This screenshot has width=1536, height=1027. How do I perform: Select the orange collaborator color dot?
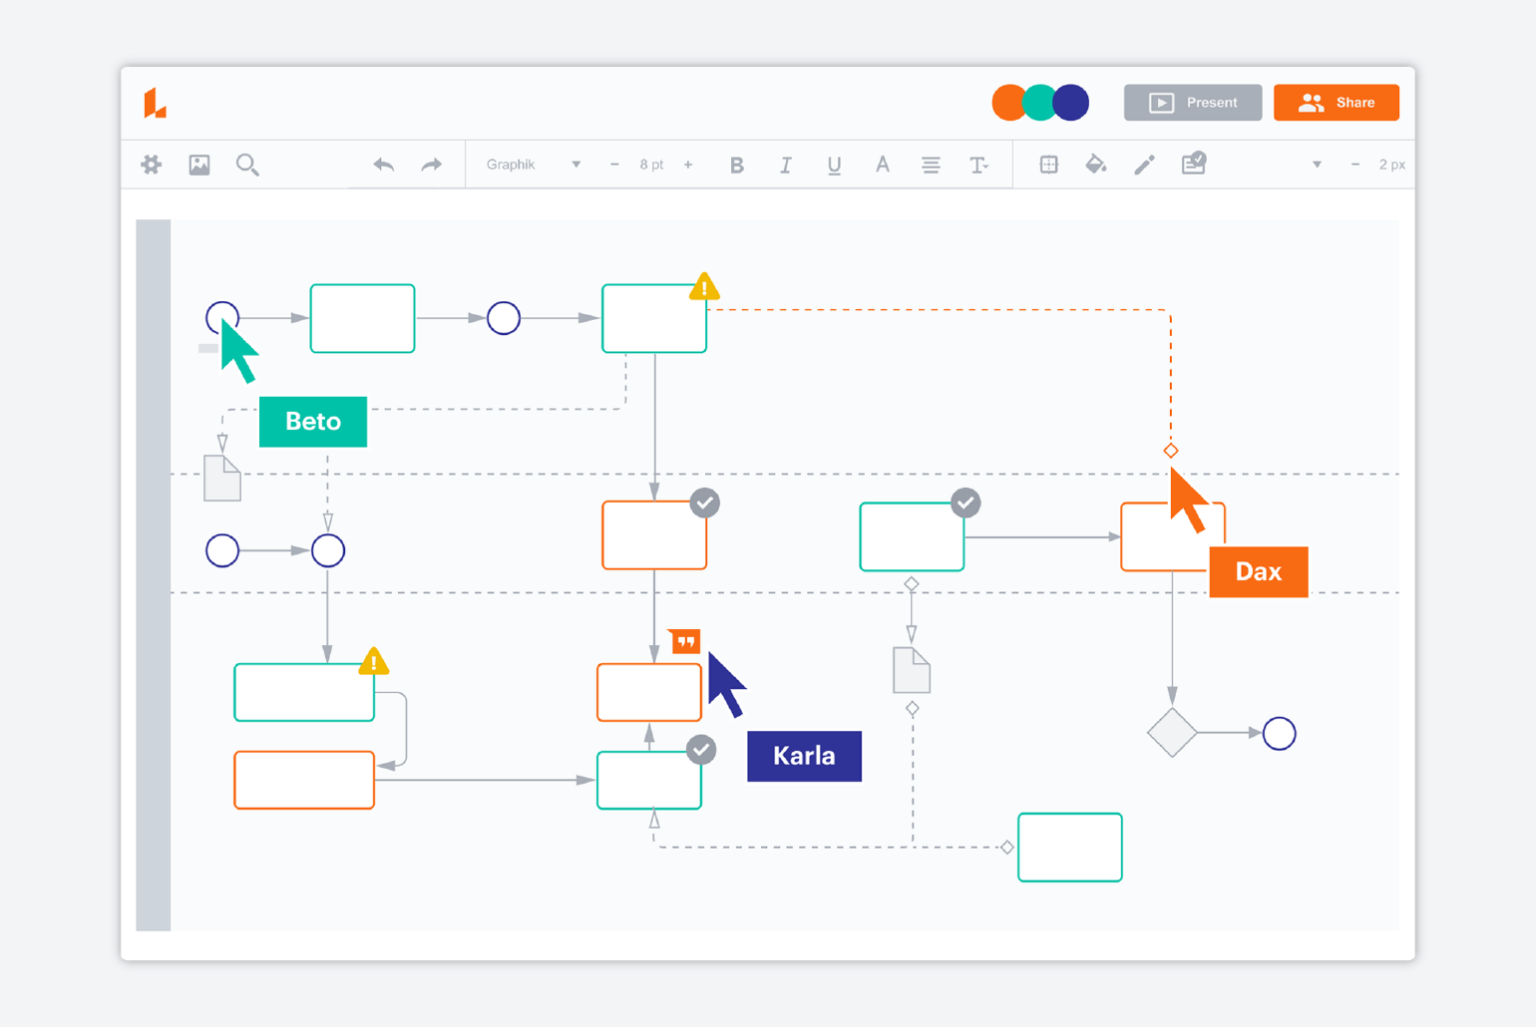click(1009, 102)
